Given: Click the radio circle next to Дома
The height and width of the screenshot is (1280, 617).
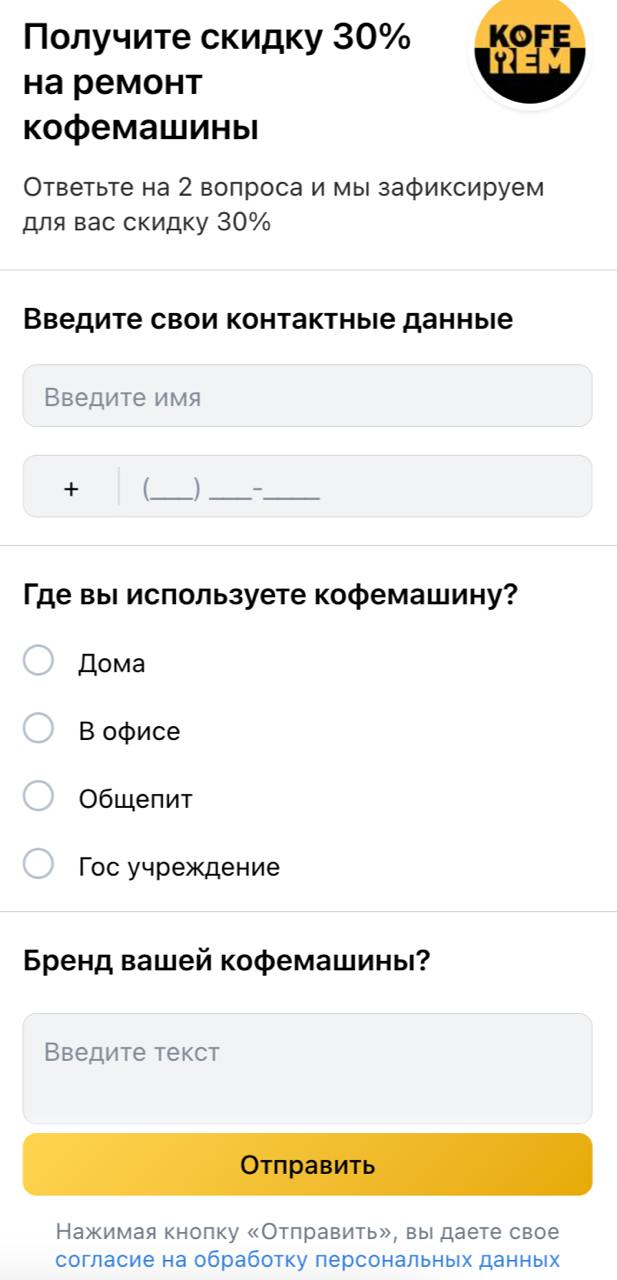Looking at the screenshot, I should click(x=40, y=660).
